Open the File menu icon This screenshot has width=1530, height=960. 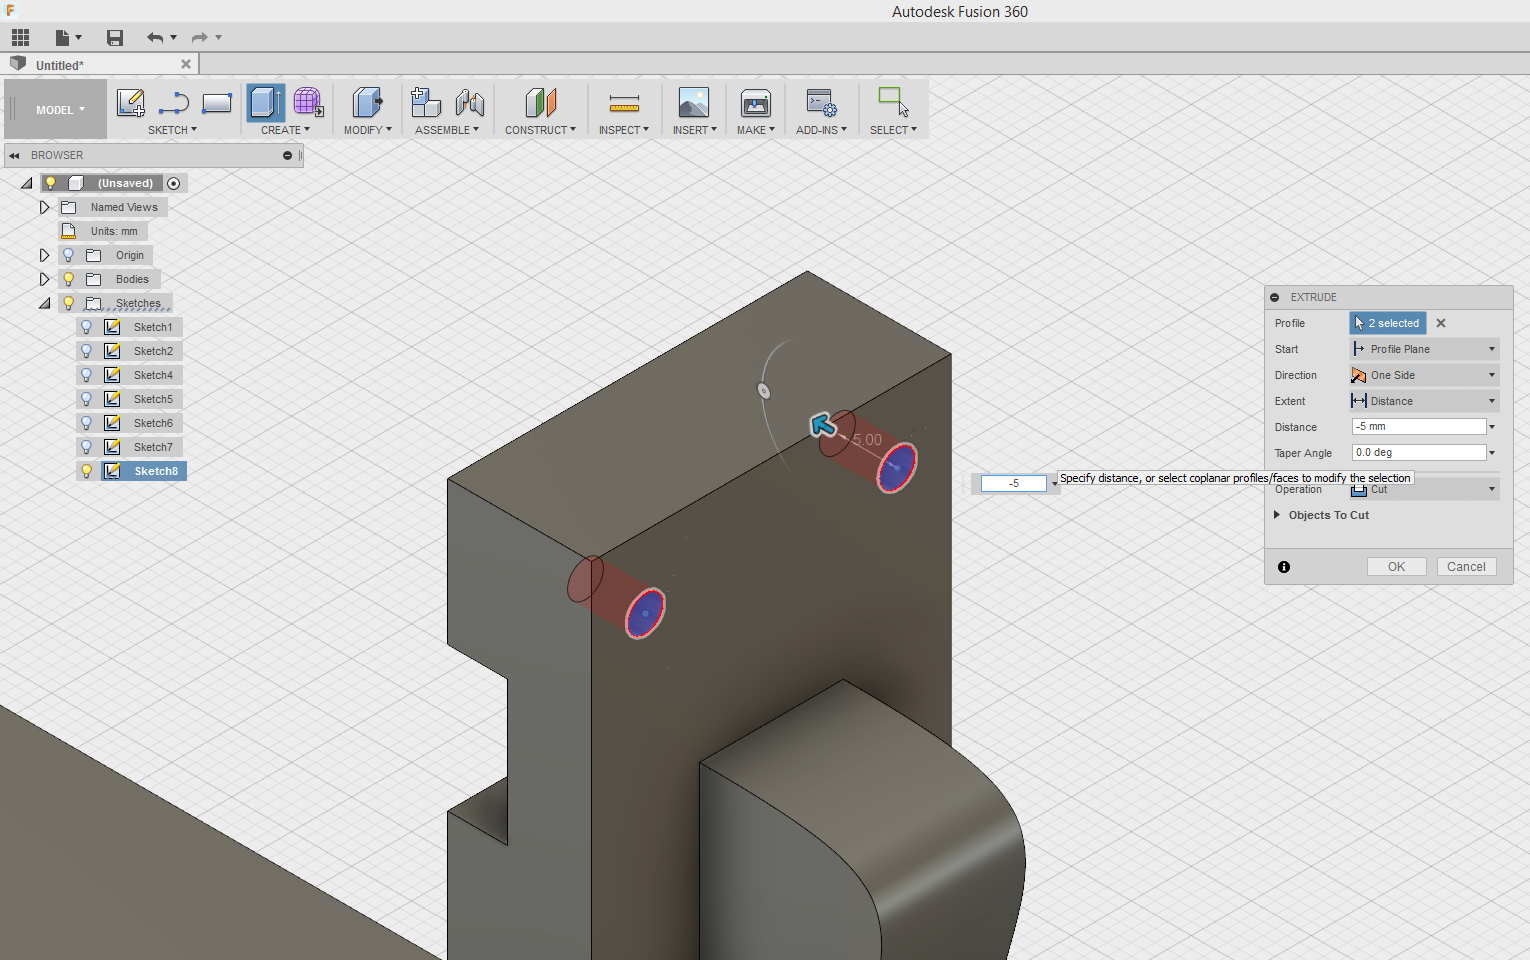(x=68, y=38)
